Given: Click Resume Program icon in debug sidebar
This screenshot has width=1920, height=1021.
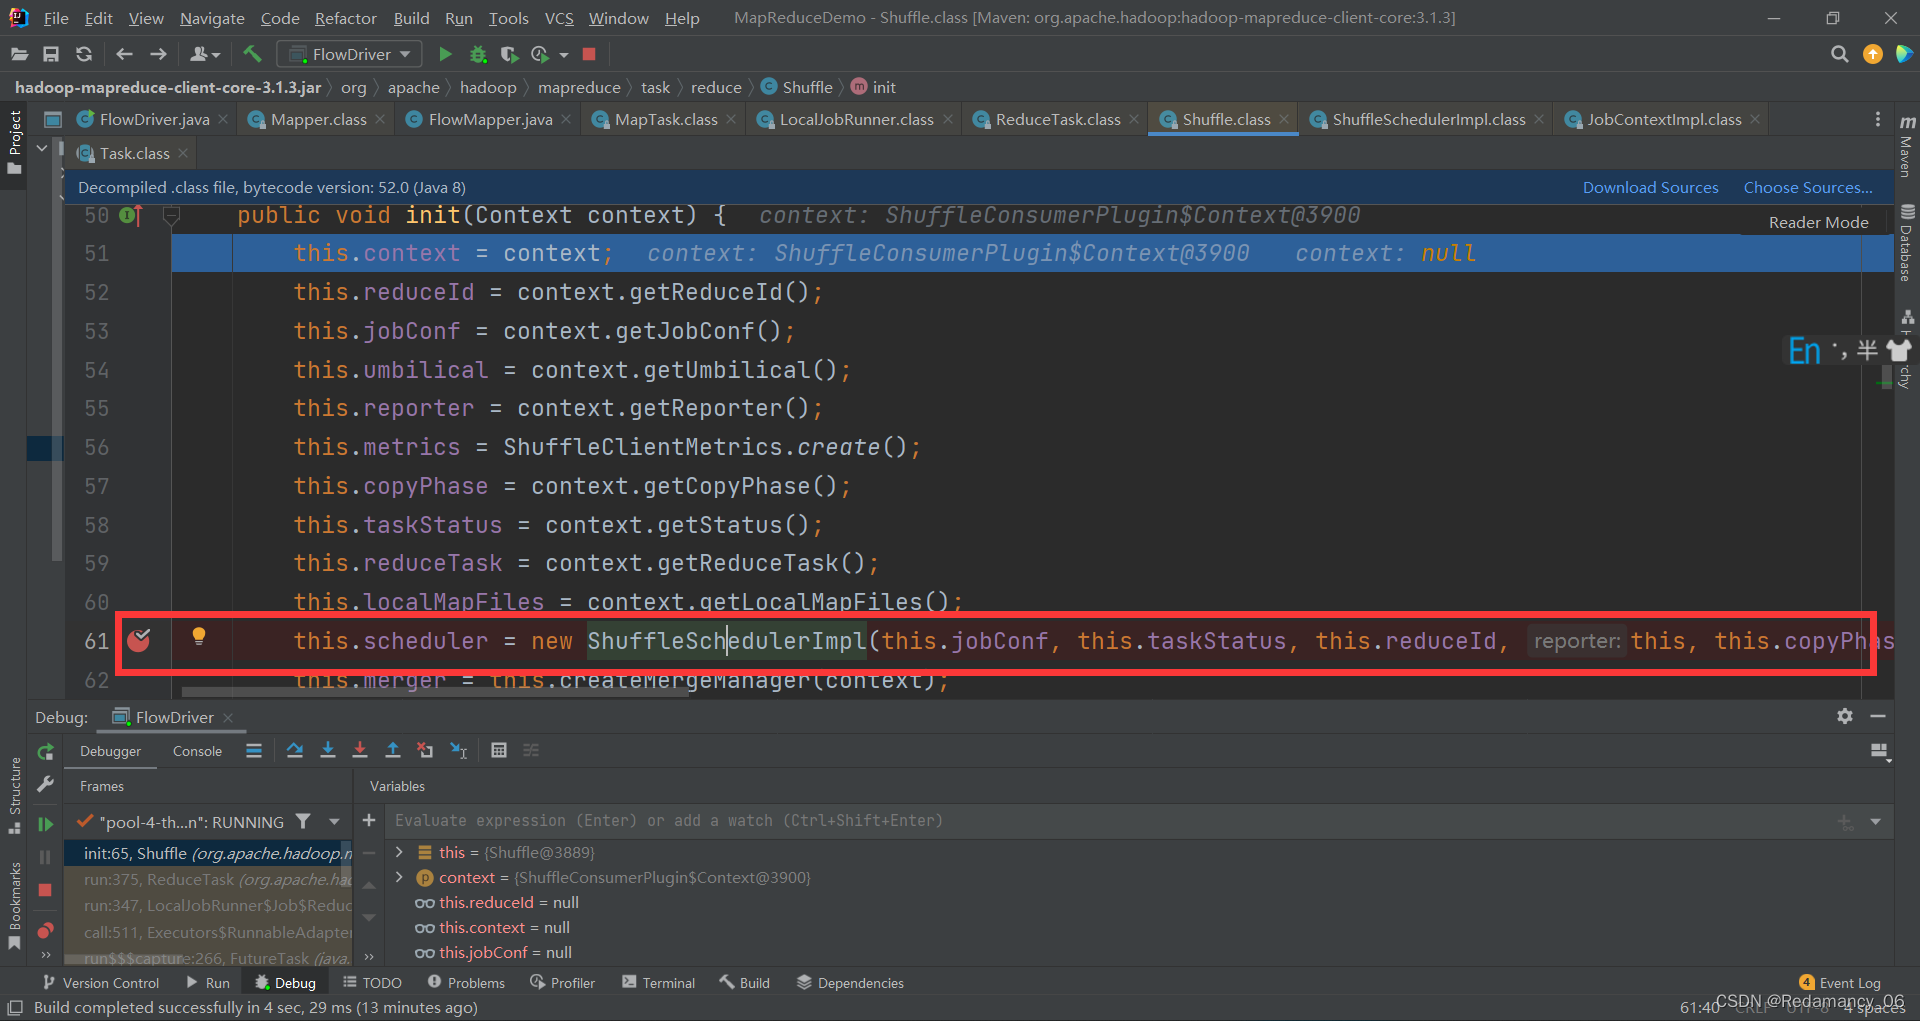Looking at the screenshot, I should pyautogui.click(x=45, y=824).
